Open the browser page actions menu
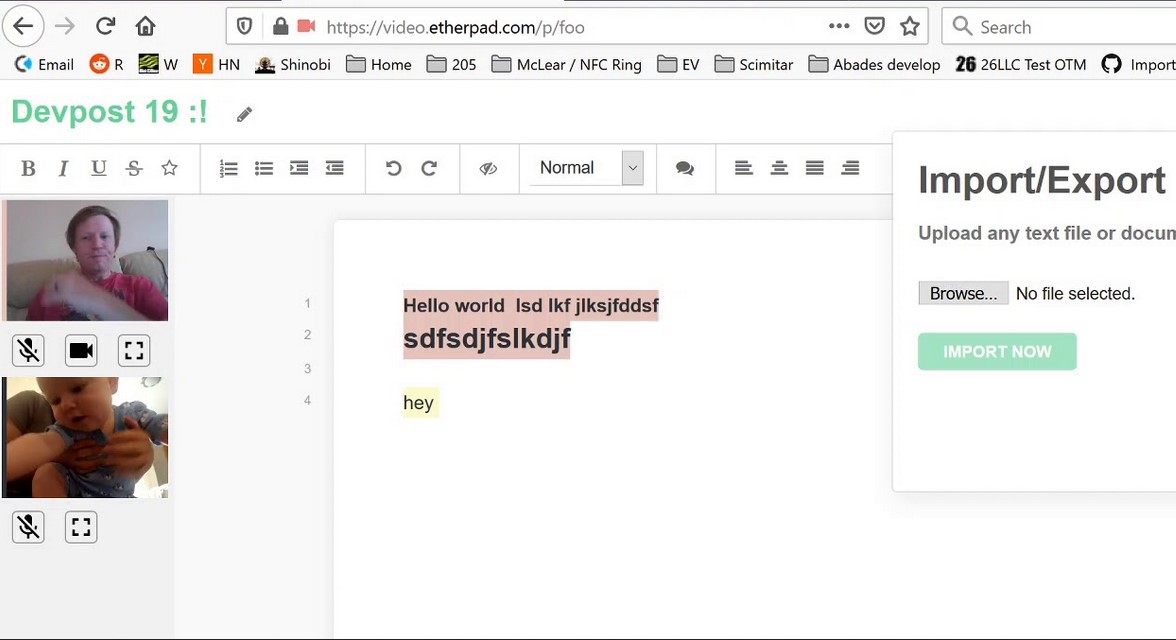This screenshot has width=1176, height=640. 839,27
